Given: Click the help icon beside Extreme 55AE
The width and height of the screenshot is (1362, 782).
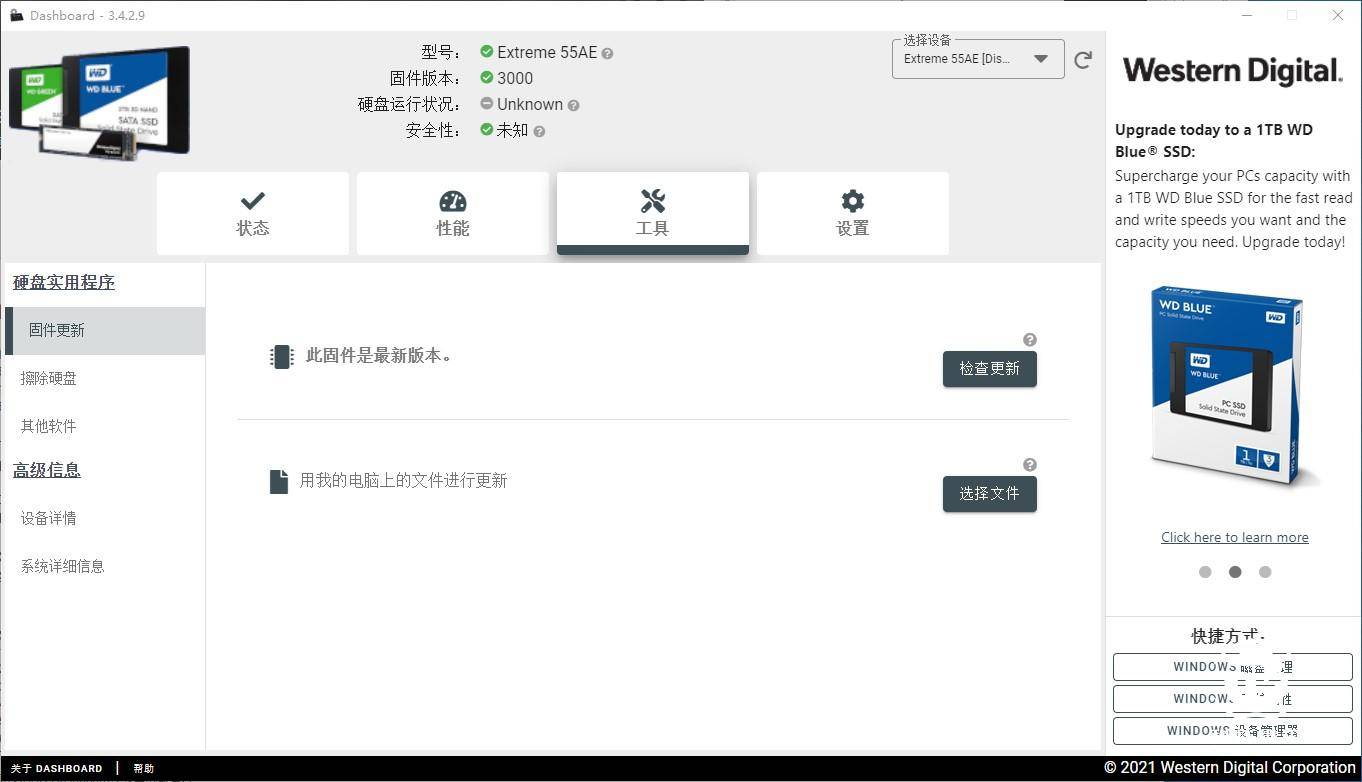Looking at the screenshot, I should [x=607, y=53].
